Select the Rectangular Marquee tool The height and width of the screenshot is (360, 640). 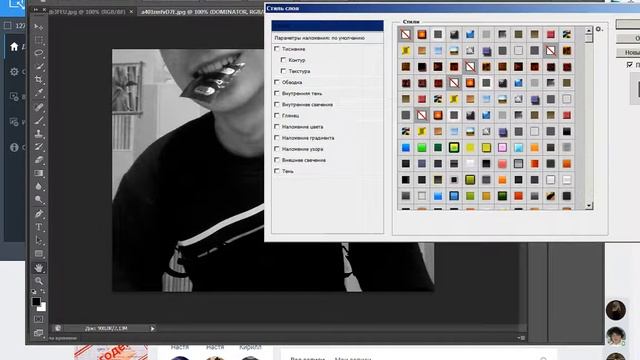[x=39, y=40]
